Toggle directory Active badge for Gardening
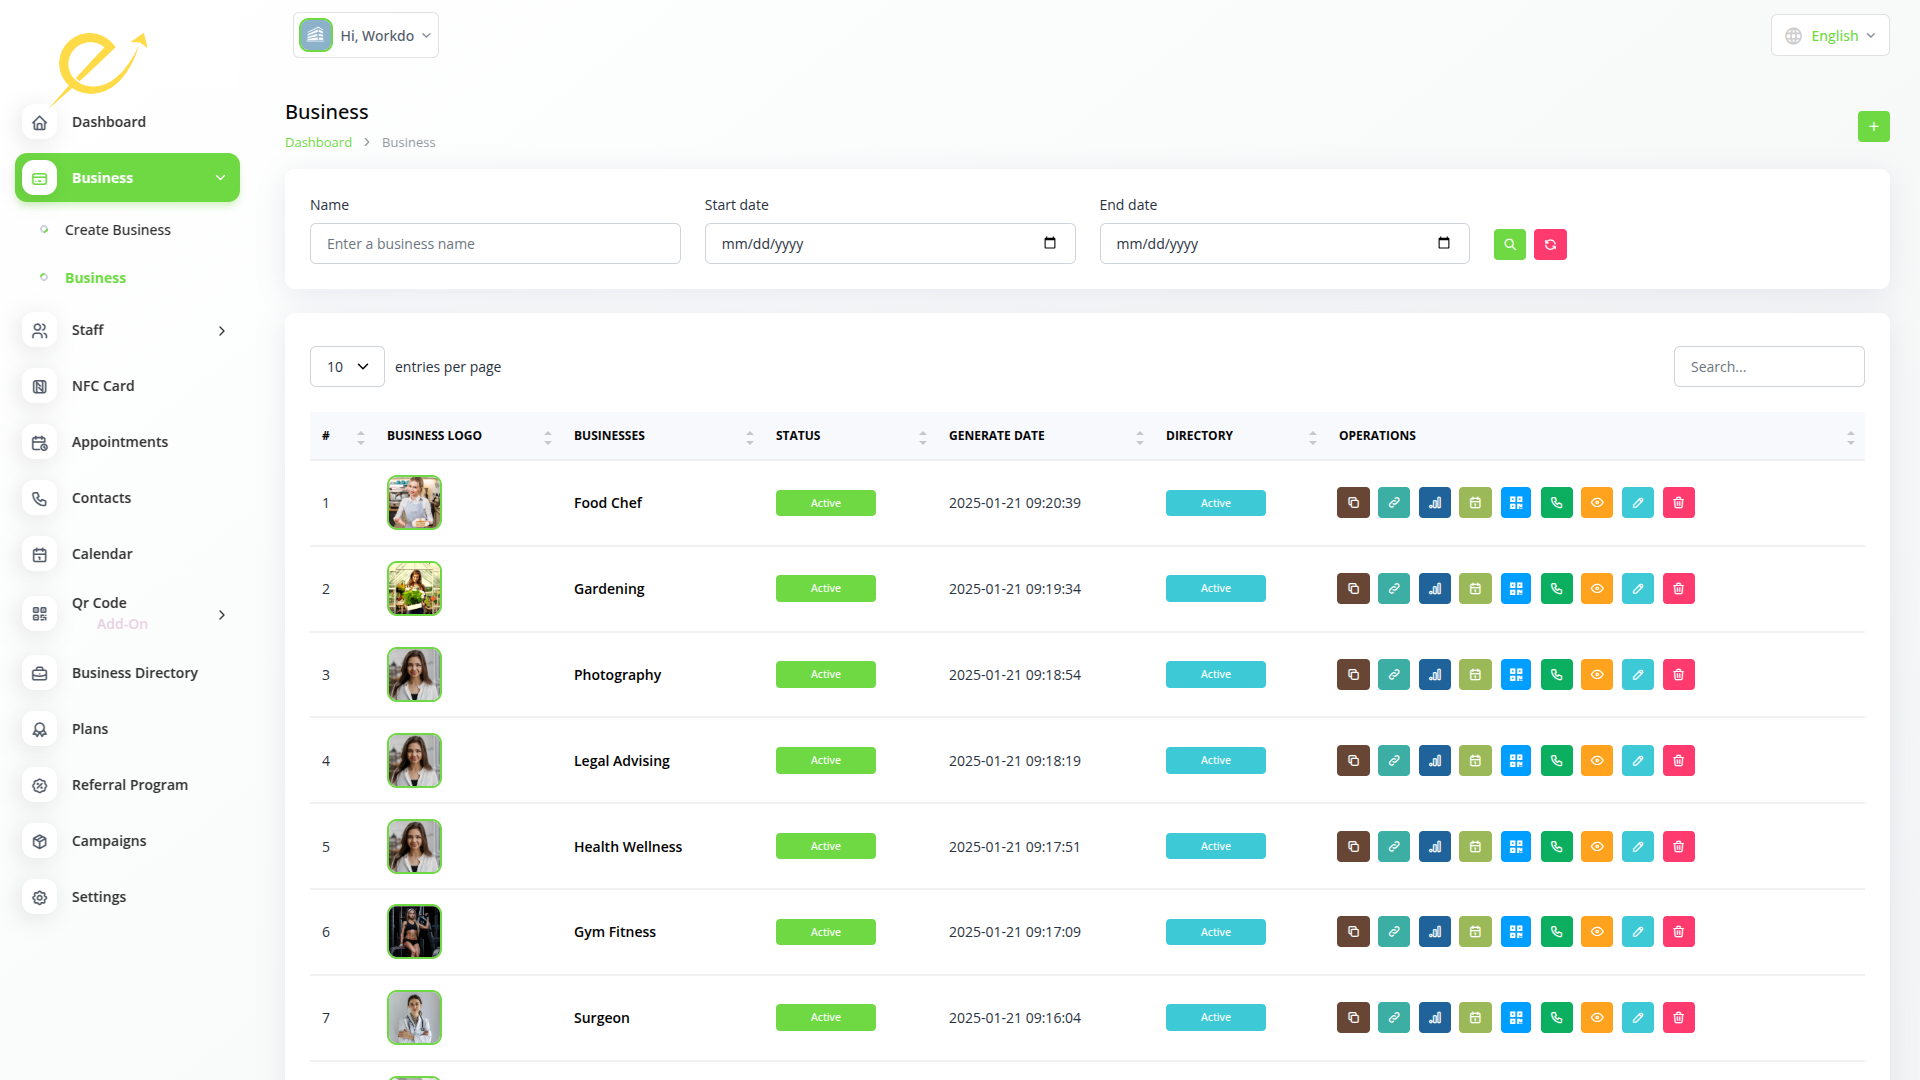Image resolution: width=1920 pixels, height=1080 pixels. coord(1216,589)
